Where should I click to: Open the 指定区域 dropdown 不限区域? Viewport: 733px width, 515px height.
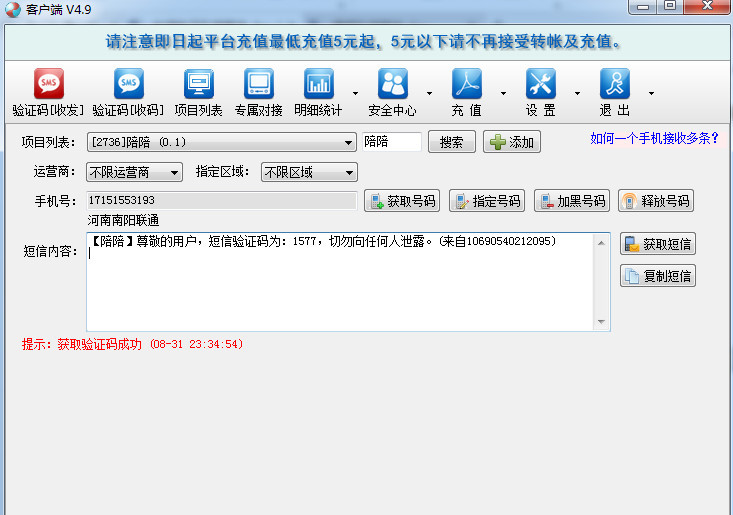309,172
